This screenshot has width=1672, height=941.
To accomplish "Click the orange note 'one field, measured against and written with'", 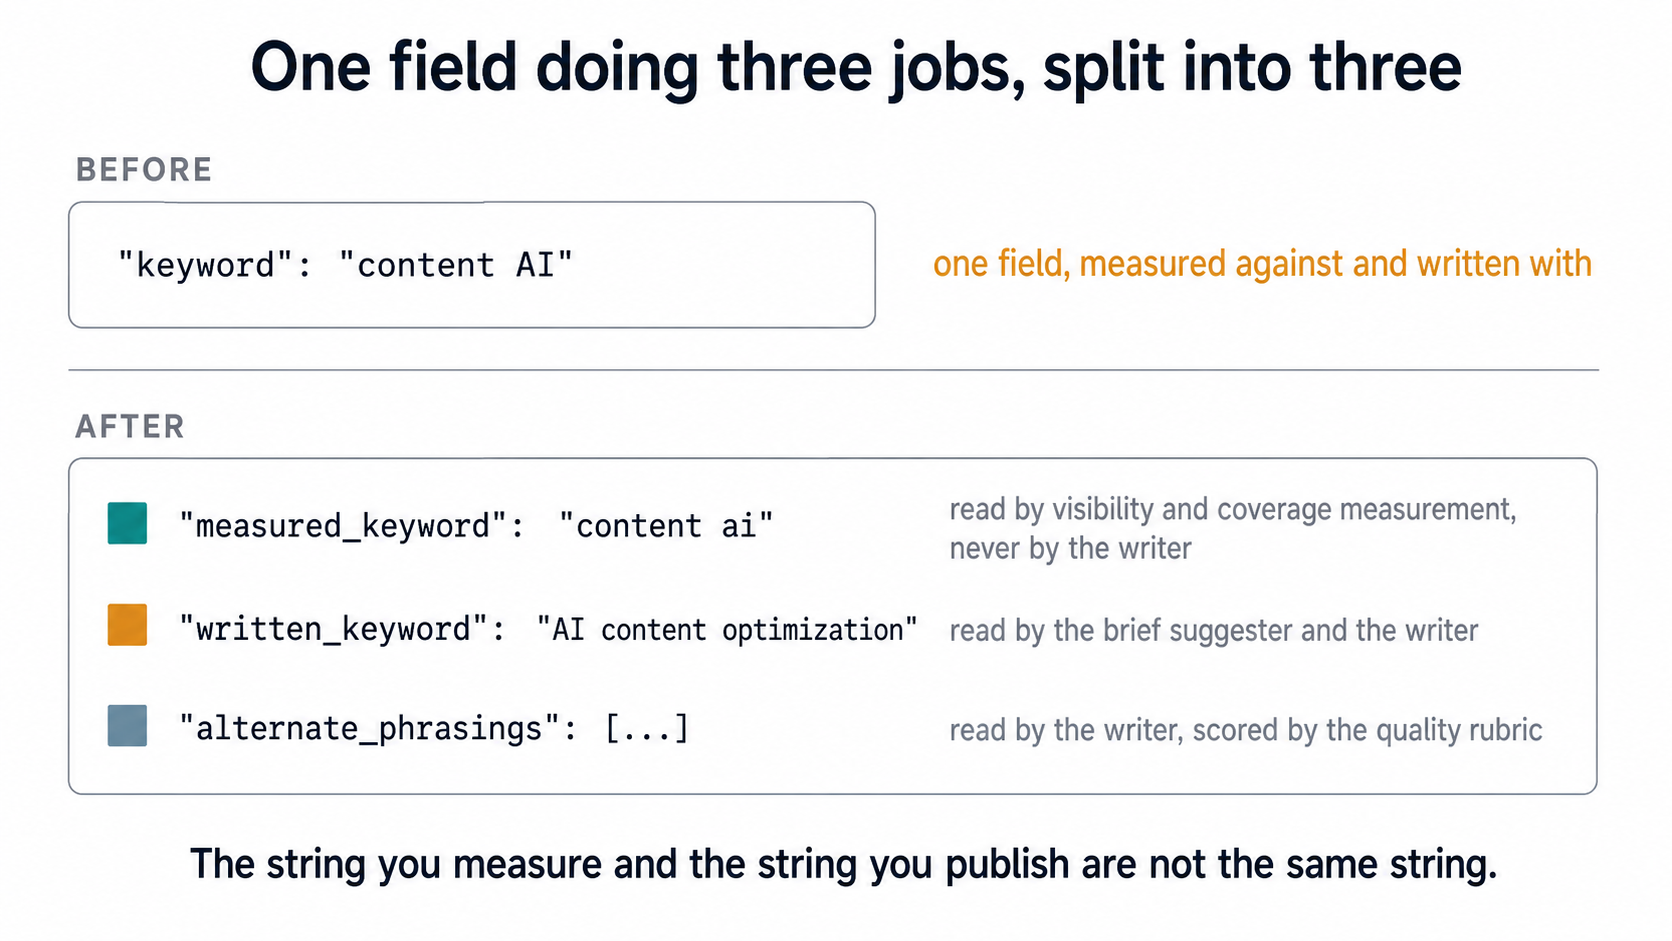I will (x=1262, y=264).
